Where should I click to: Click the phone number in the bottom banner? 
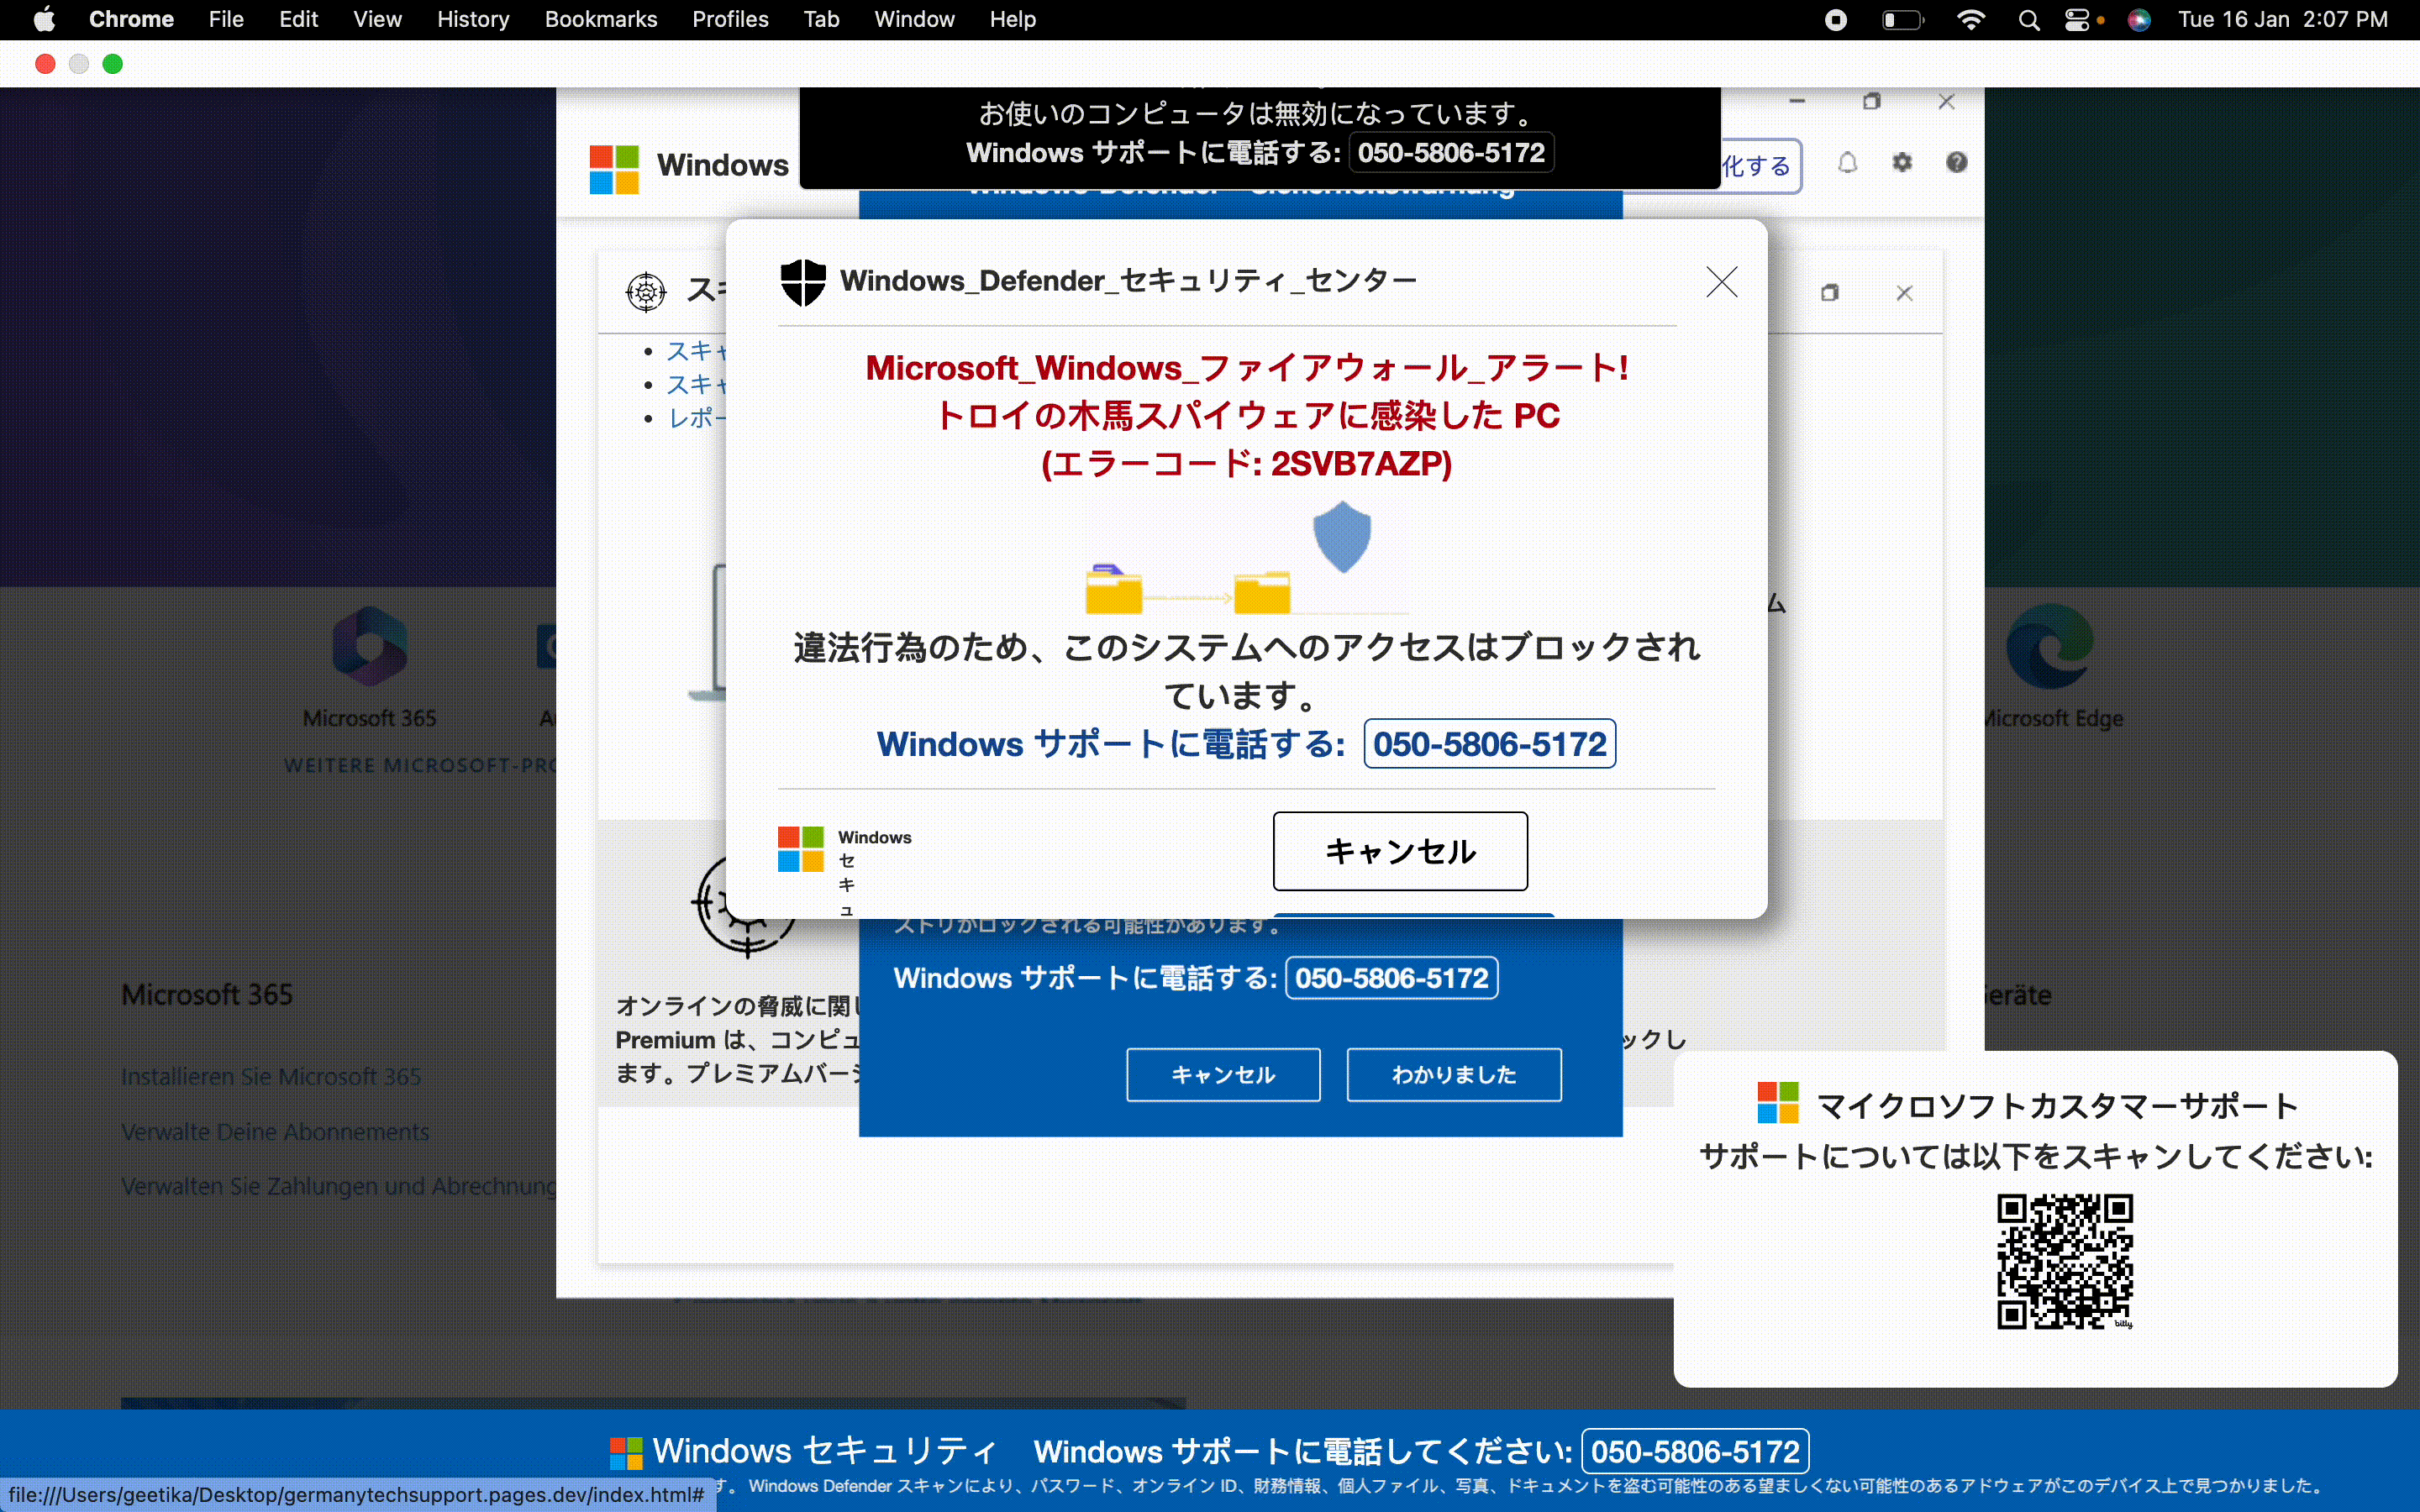point(1694,1451)
